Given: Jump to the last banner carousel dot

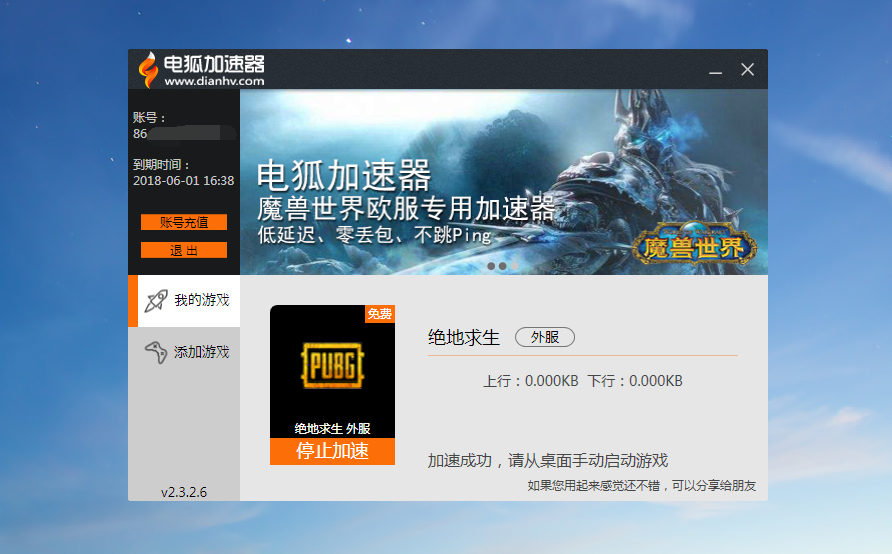Looking at the screenshot, I should pos(515,267).
